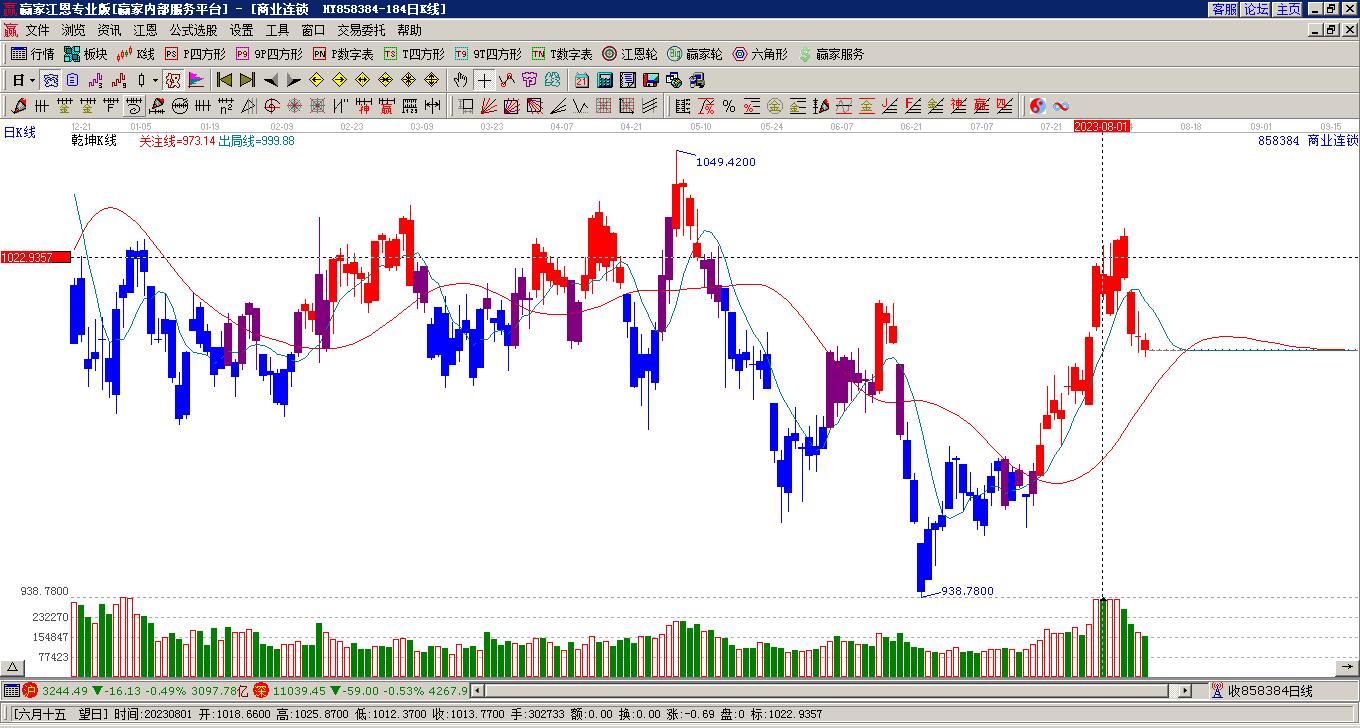Open the 资讯 menu

tap(109, 30)
